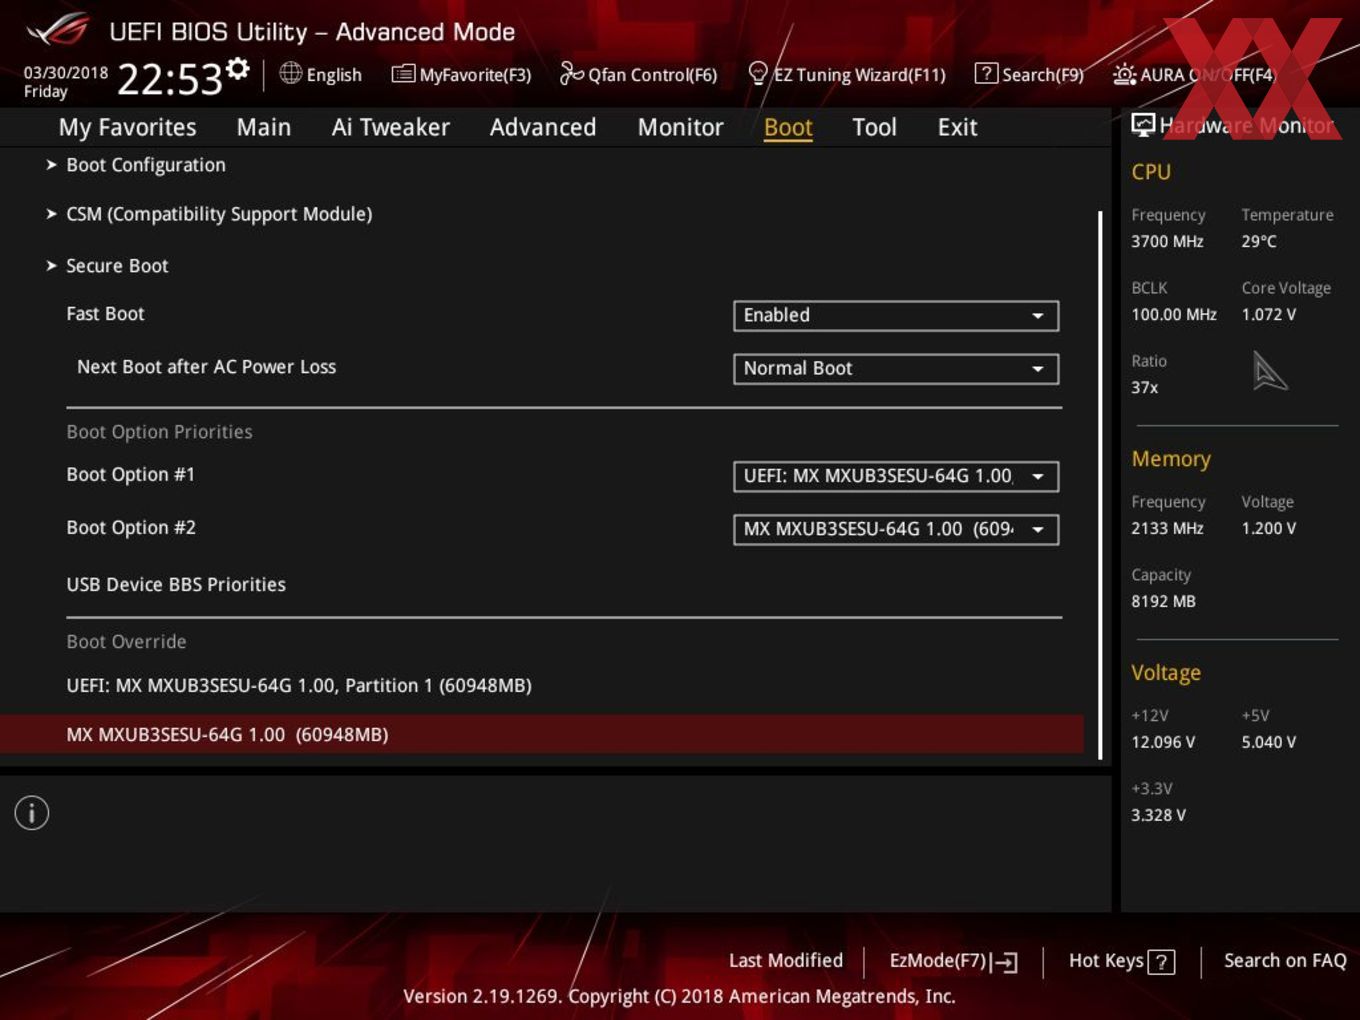The height and width of the screenshot is (1020, 1360).
Task: Open Tool tab
Action: tap(874, 127)
